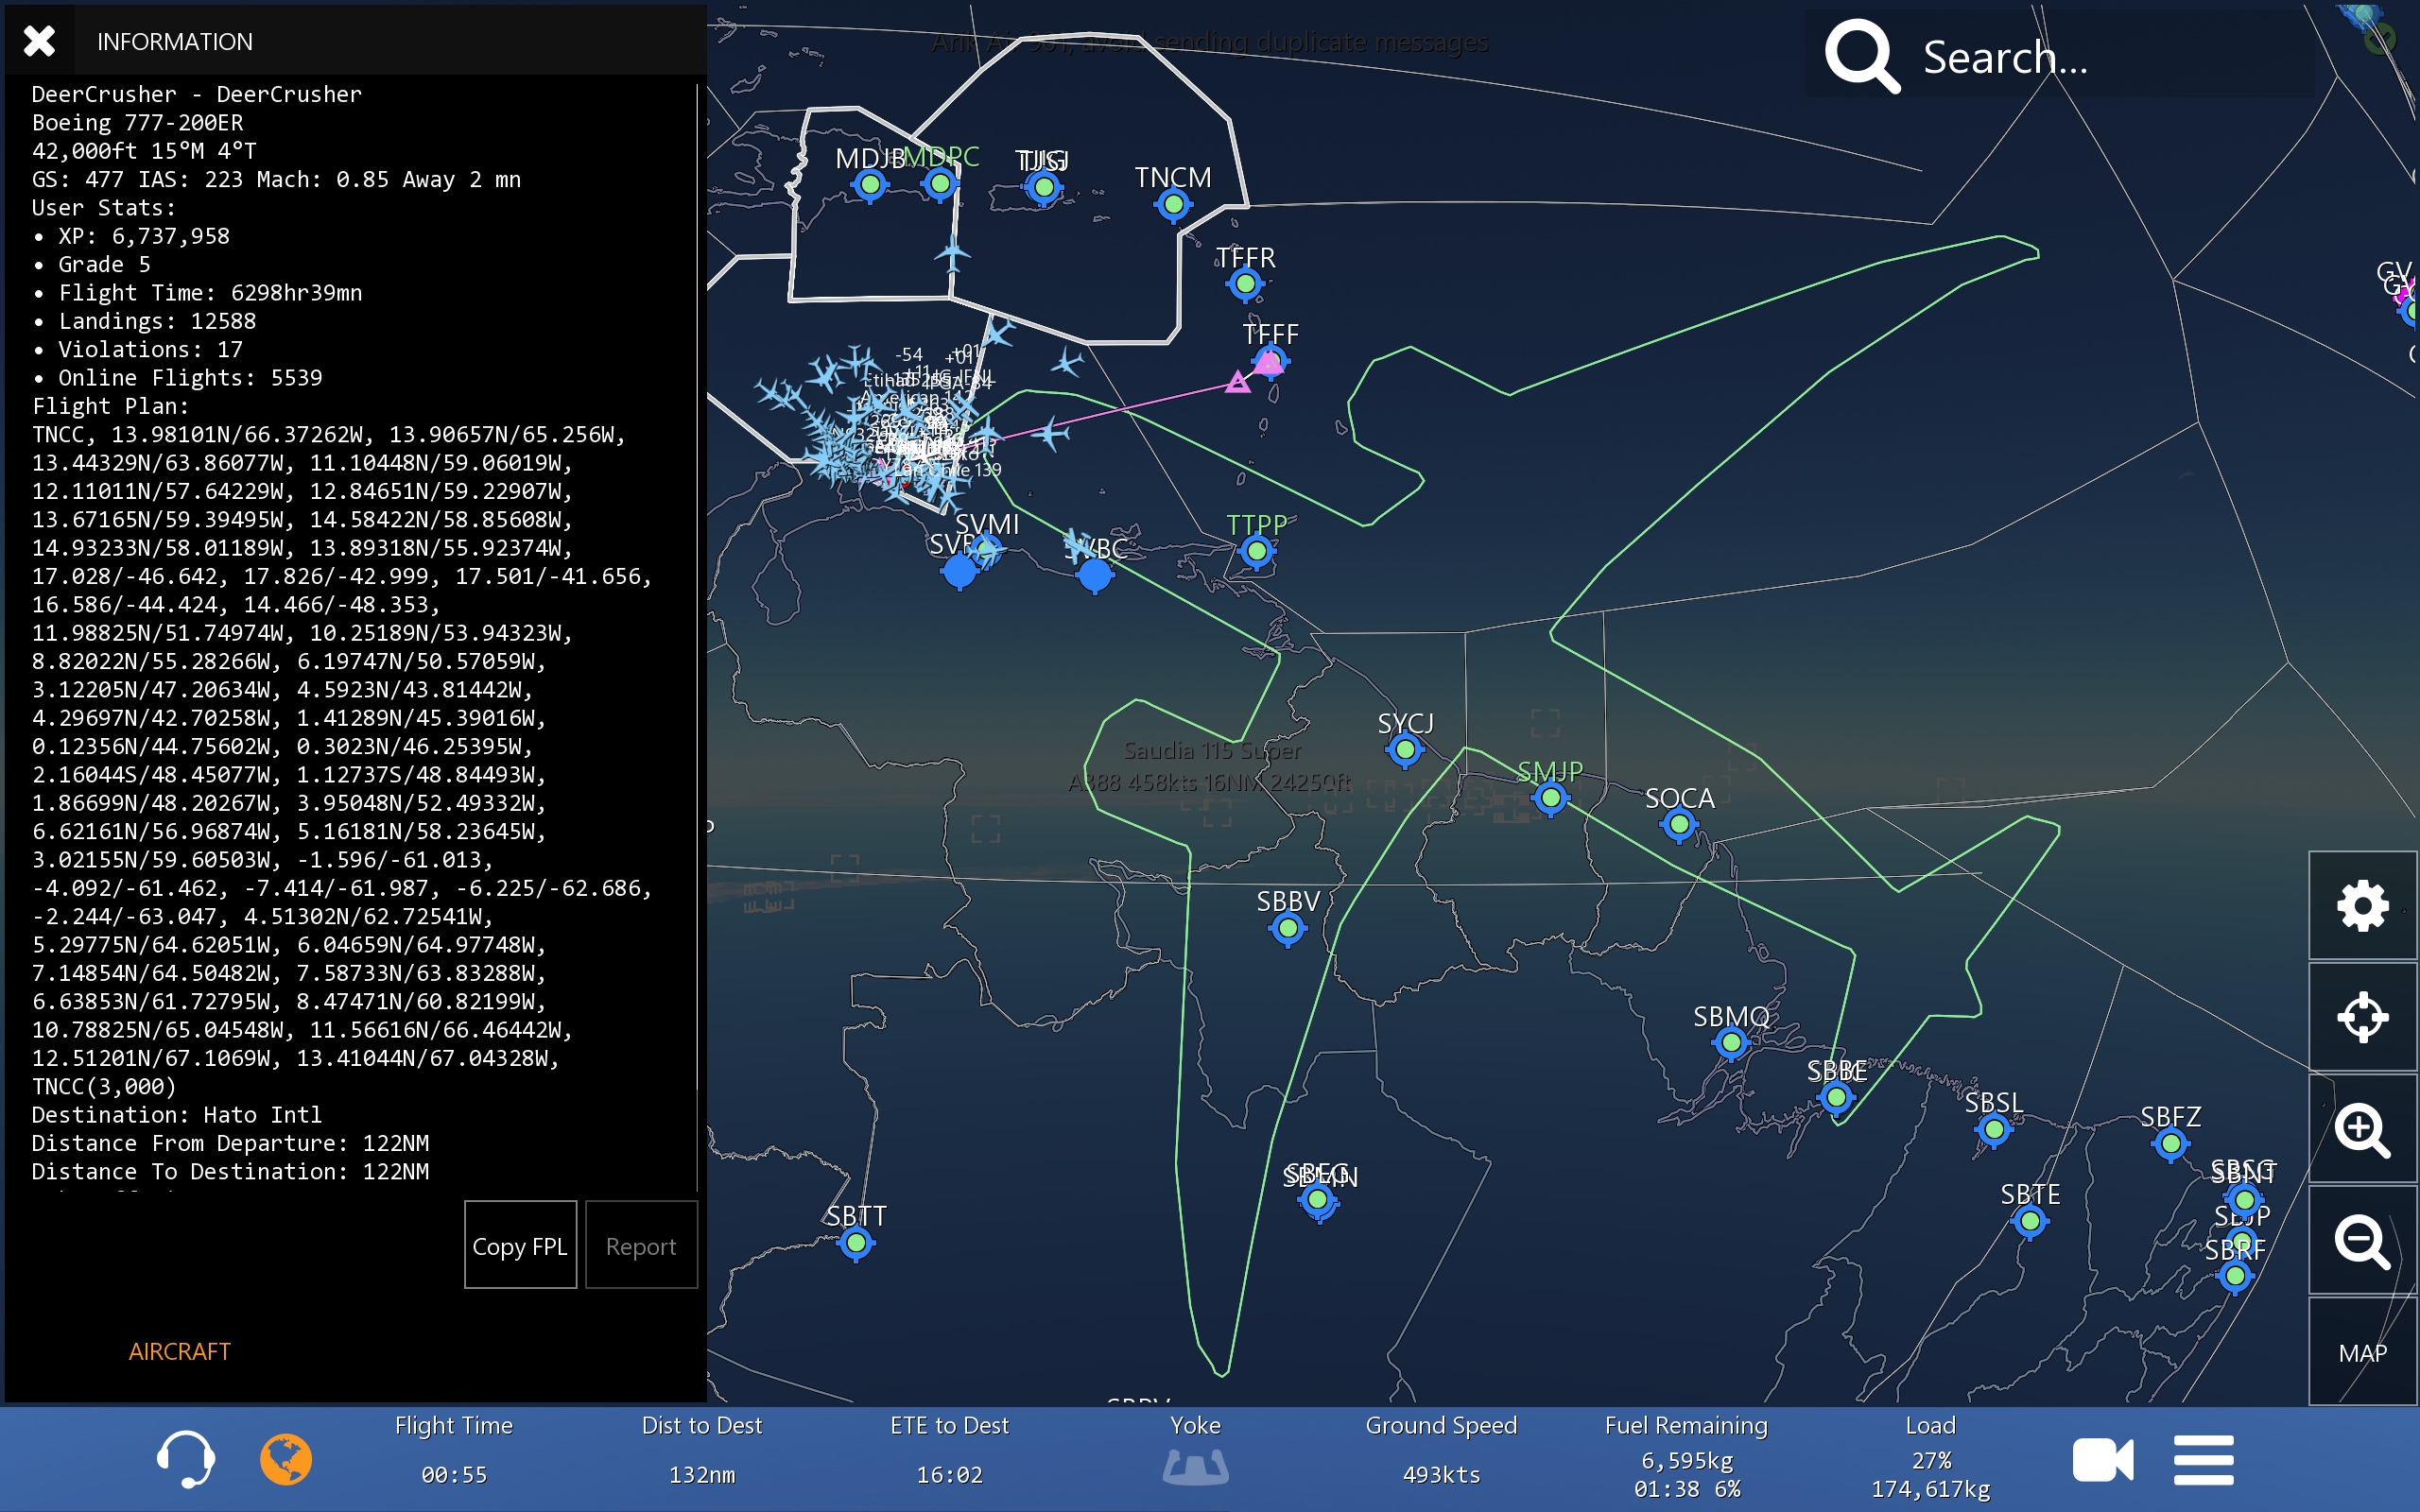Open the Aircraft tab
This screenshot has height=1512, width=2420.
[x=179, y=1351]
